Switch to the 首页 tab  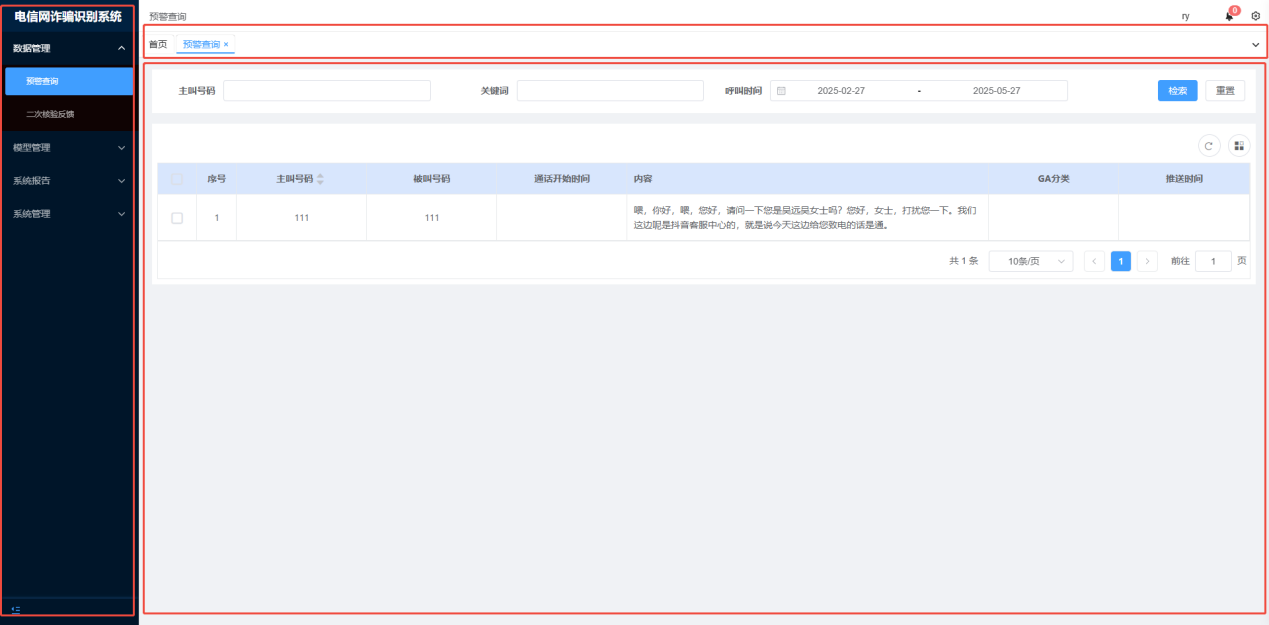click(158, 45)
